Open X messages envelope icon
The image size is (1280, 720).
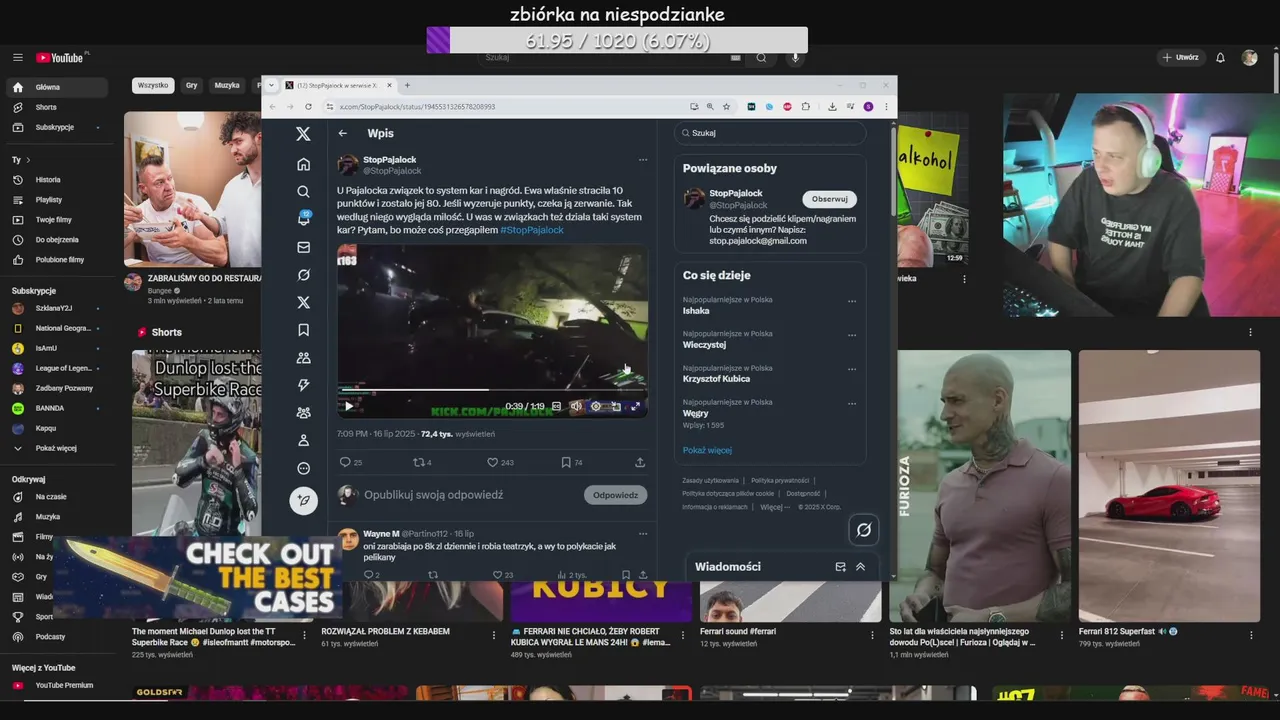tap(304, 247)
